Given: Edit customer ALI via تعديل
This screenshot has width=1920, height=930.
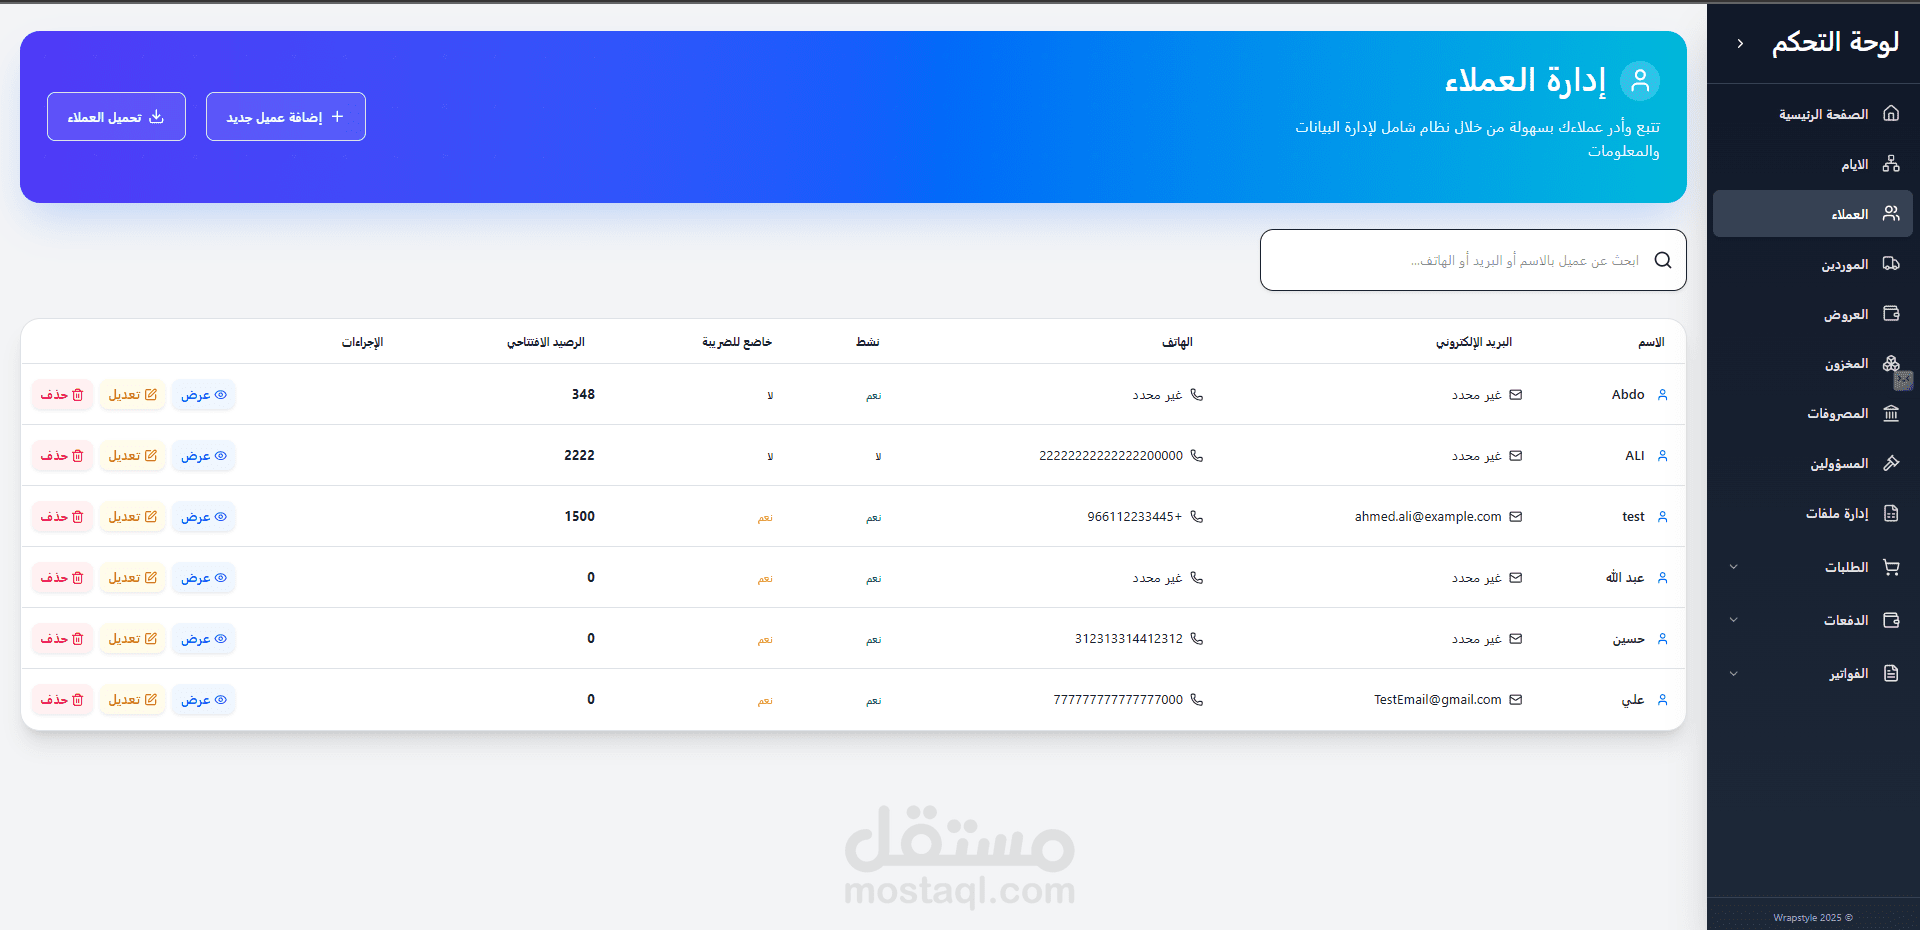Looking at the screenshot, I should [132, 456].
